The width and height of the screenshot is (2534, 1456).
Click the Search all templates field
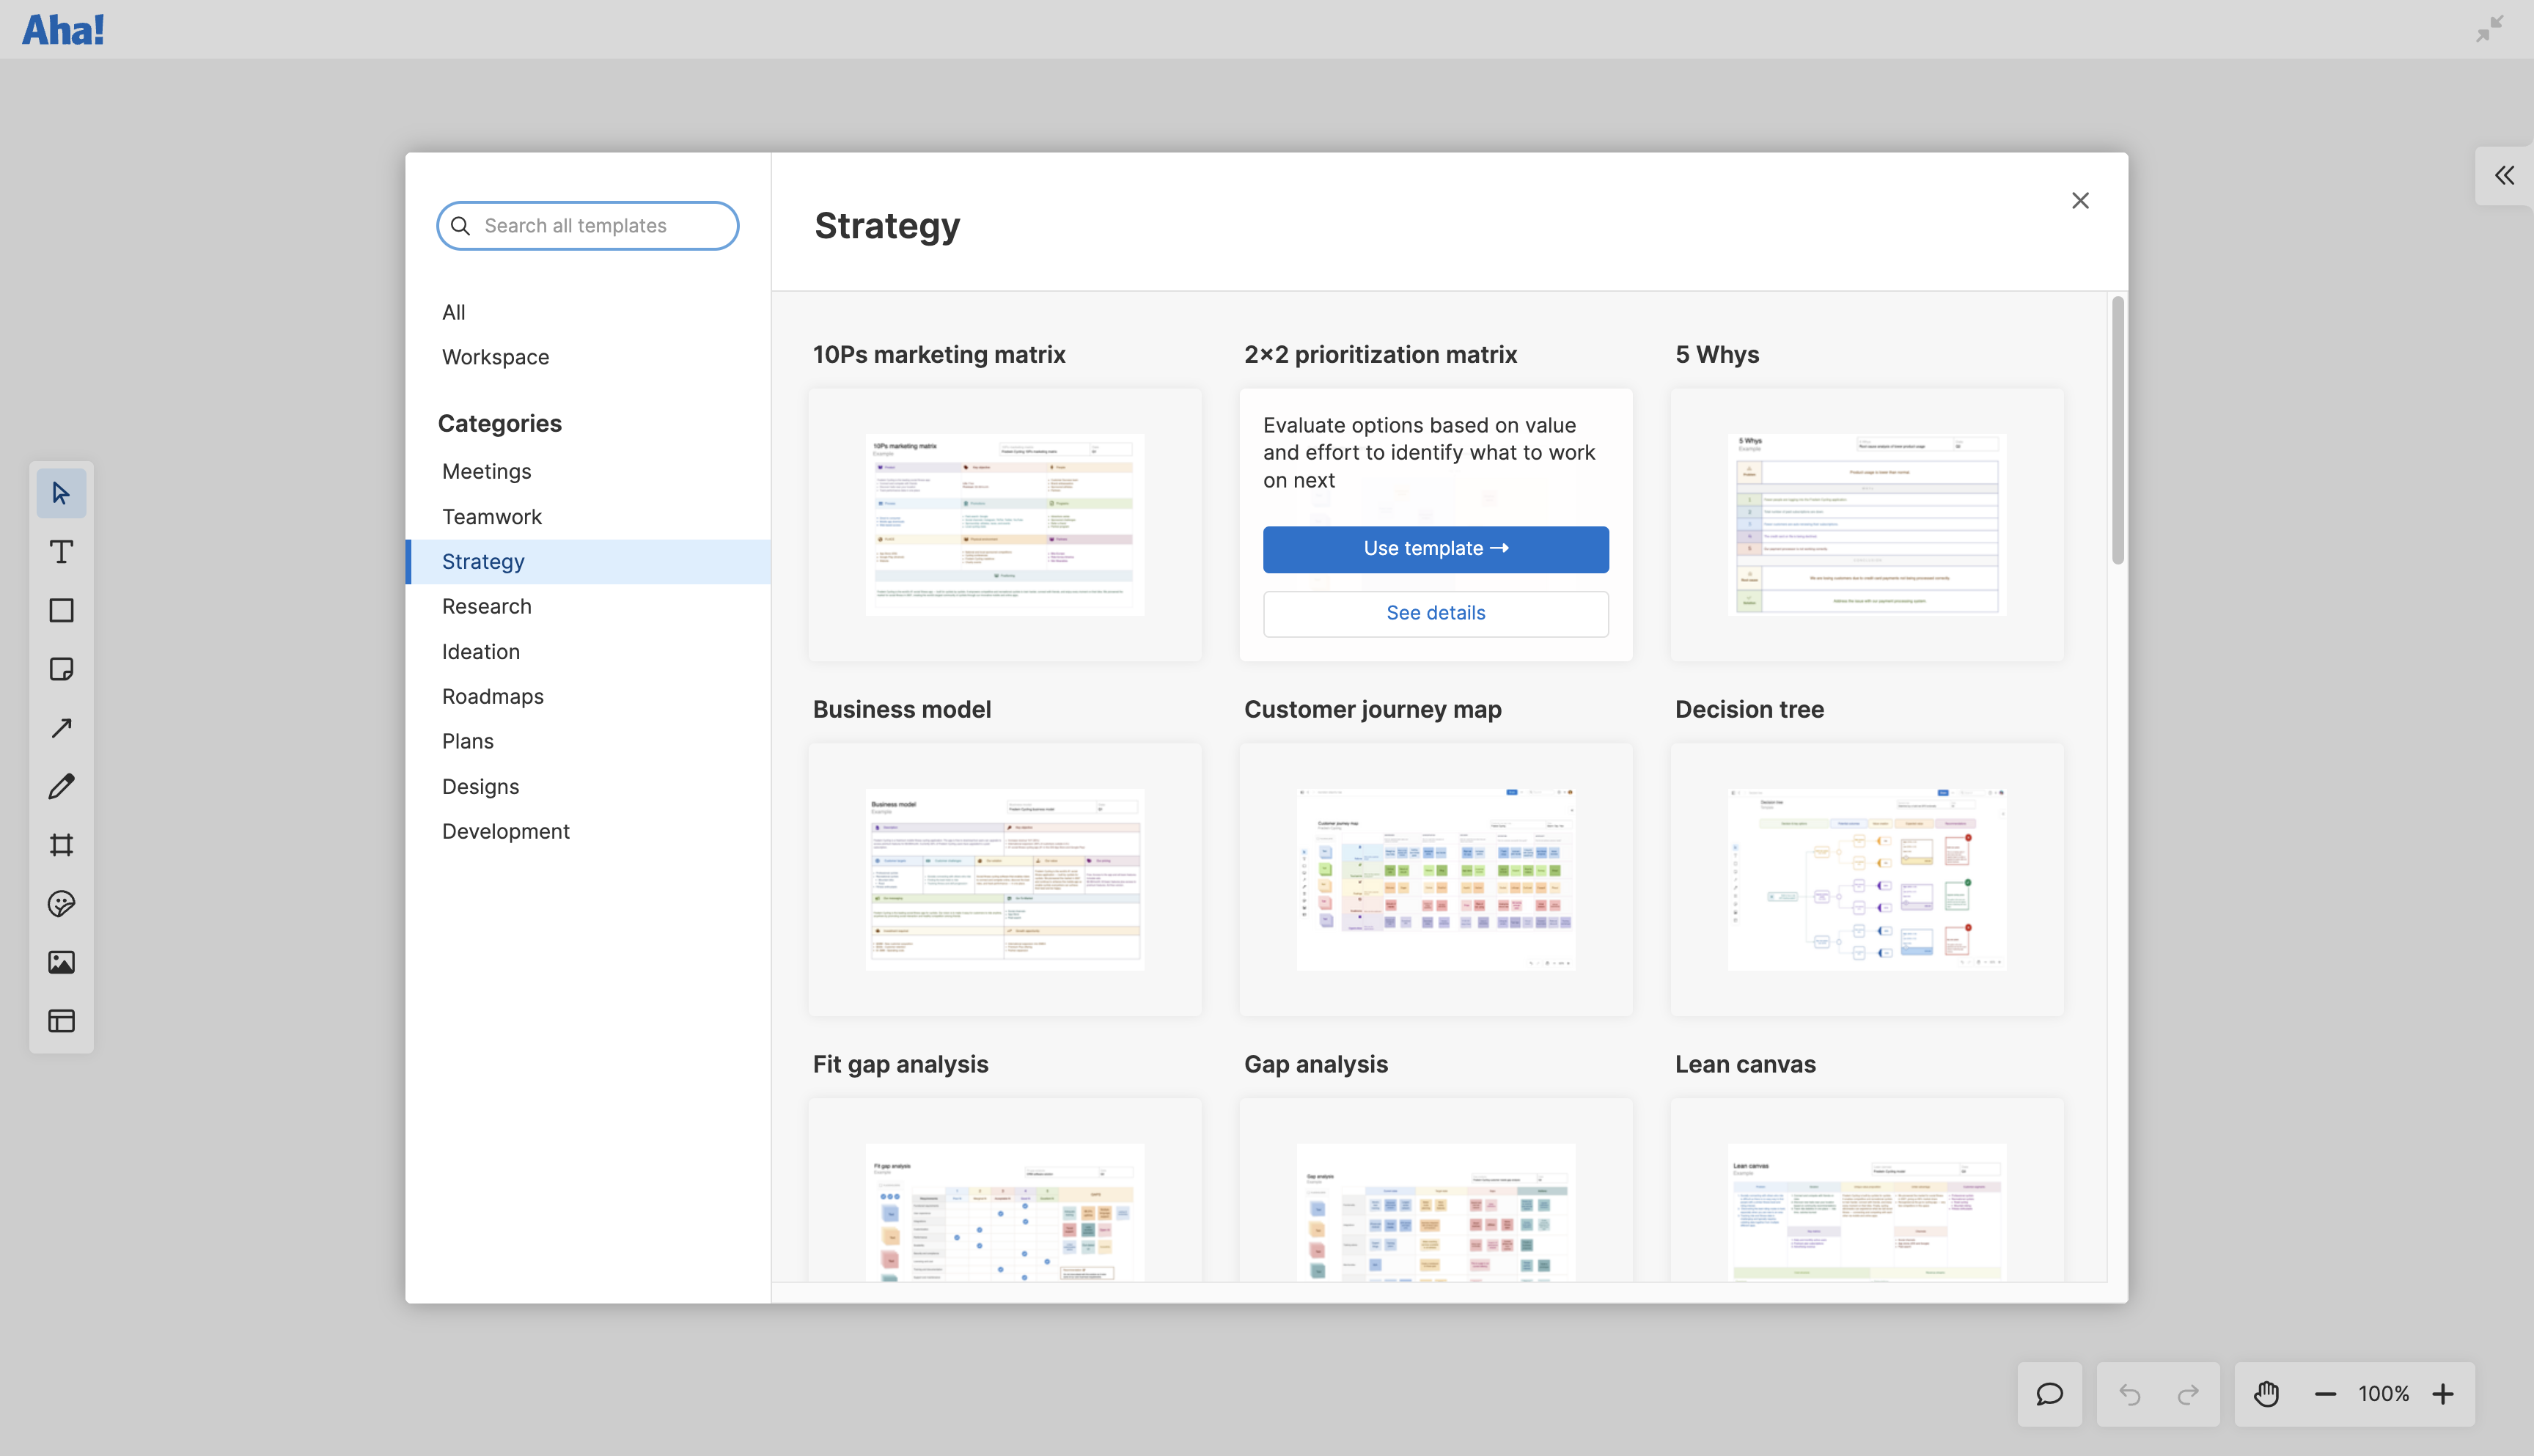tap(587, 225)
